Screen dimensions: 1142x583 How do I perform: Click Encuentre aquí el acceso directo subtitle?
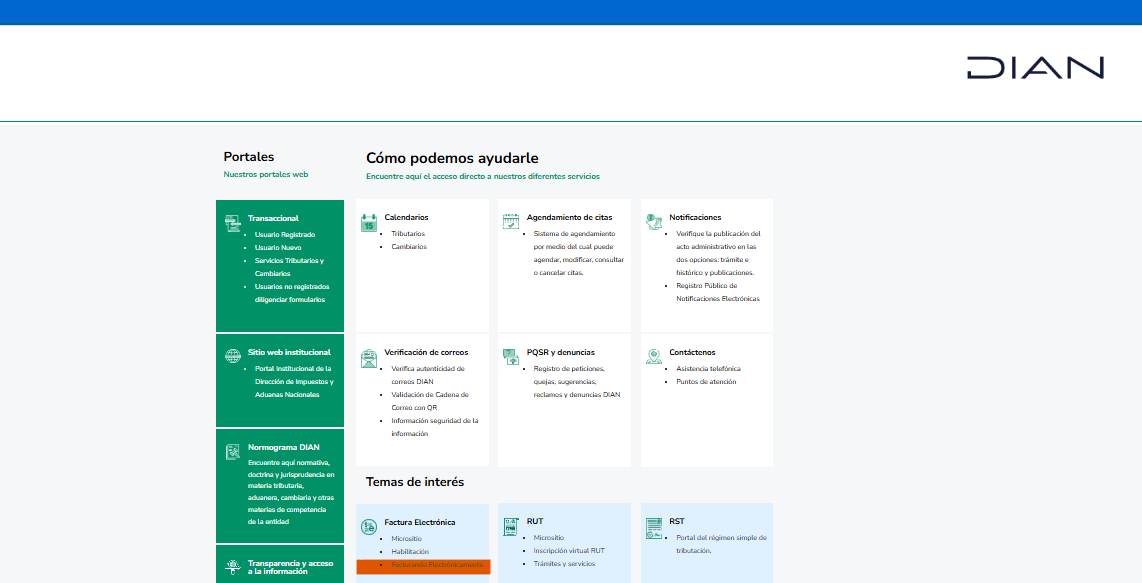coord(483,176)
